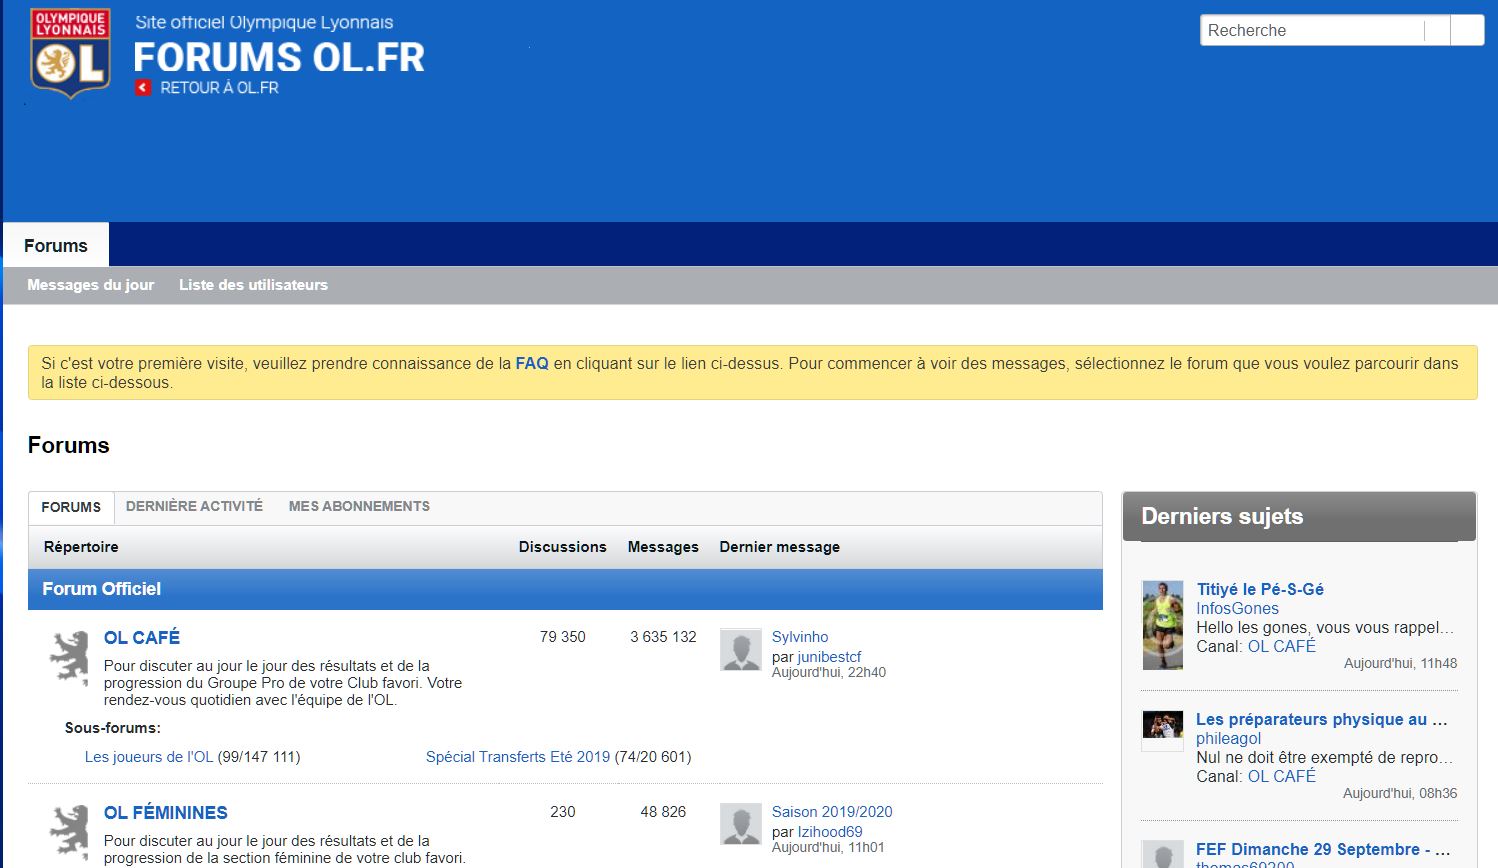
Task: Click the lion icon beside OL CAFÉ
Action: tap(69, 658)
